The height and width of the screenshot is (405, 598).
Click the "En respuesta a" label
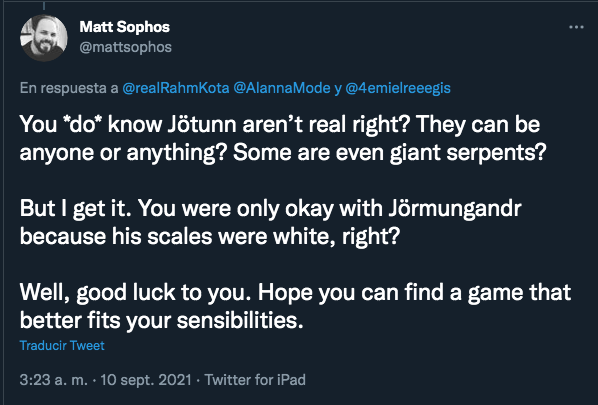point(69,88)
